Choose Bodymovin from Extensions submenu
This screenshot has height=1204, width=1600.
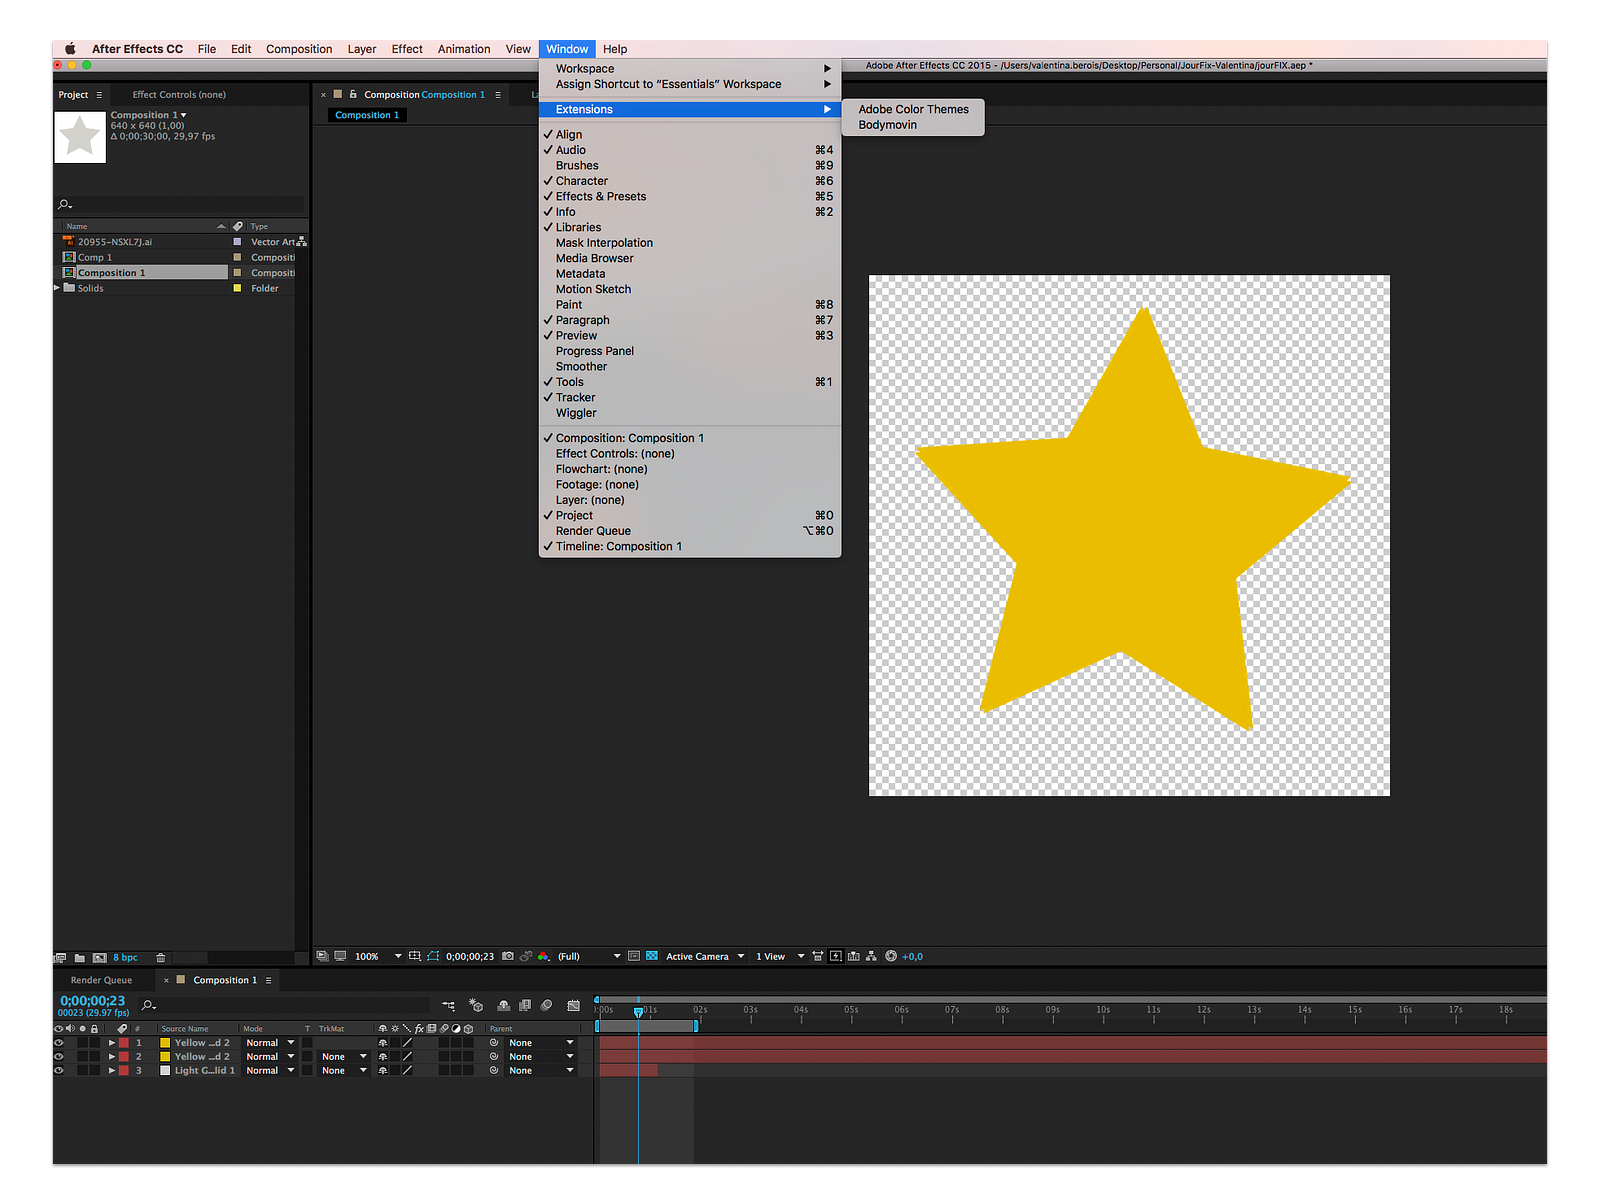(x=887, y=125)
